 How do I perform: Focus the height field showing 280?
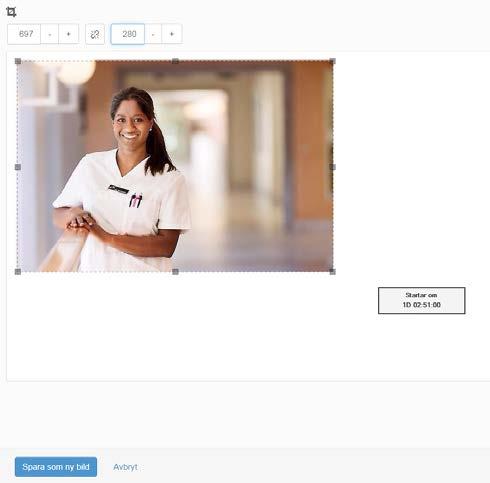pos(128,34)
